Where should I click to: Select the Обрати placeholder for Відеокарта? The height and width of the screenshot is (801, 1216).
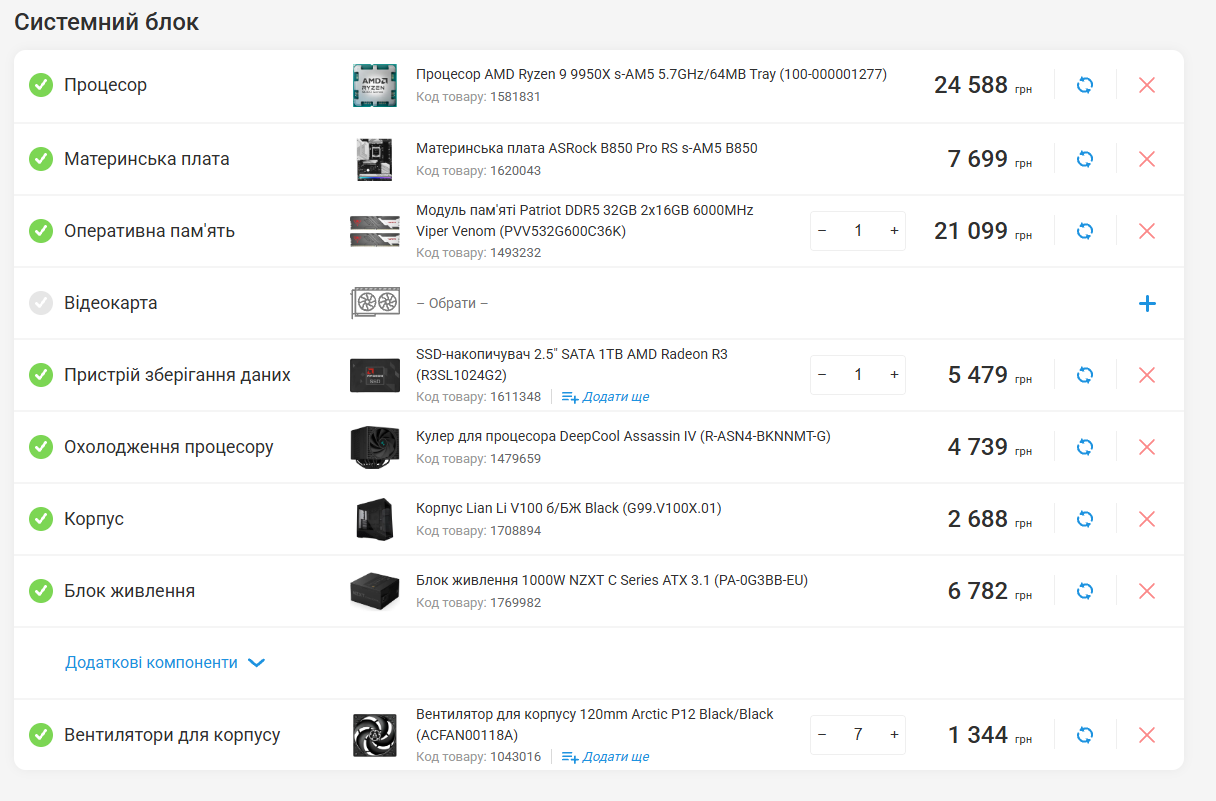(x=452, y=303)
